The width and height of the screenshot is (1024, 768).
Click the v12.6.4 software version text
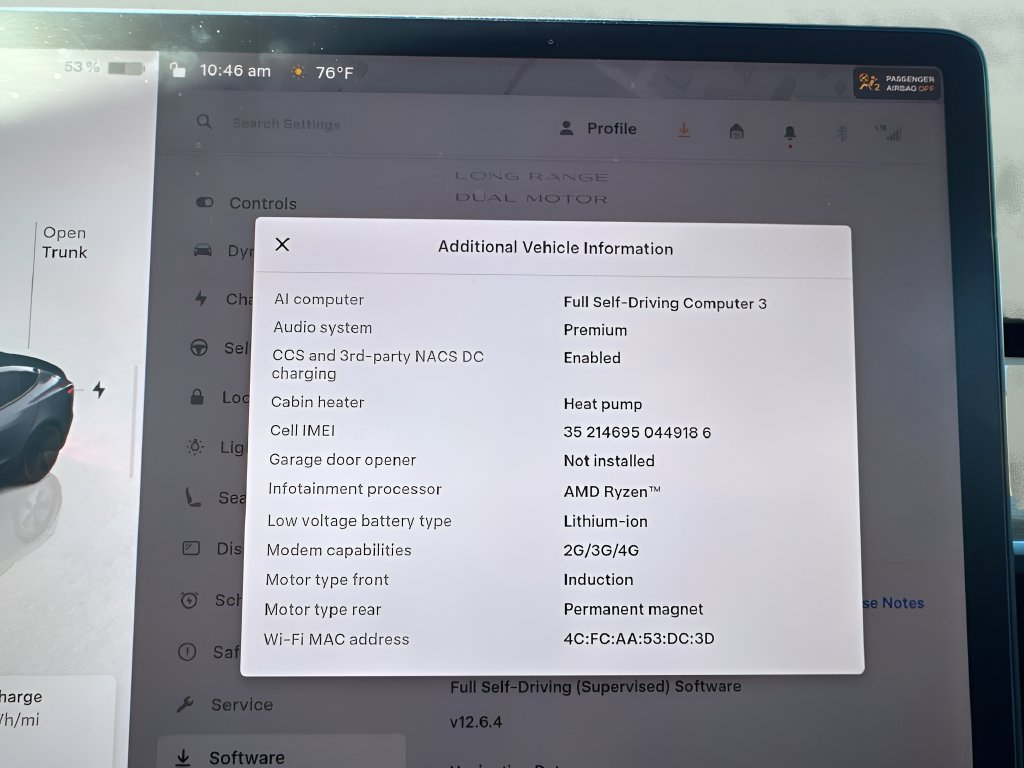click(x=476, y=722)
